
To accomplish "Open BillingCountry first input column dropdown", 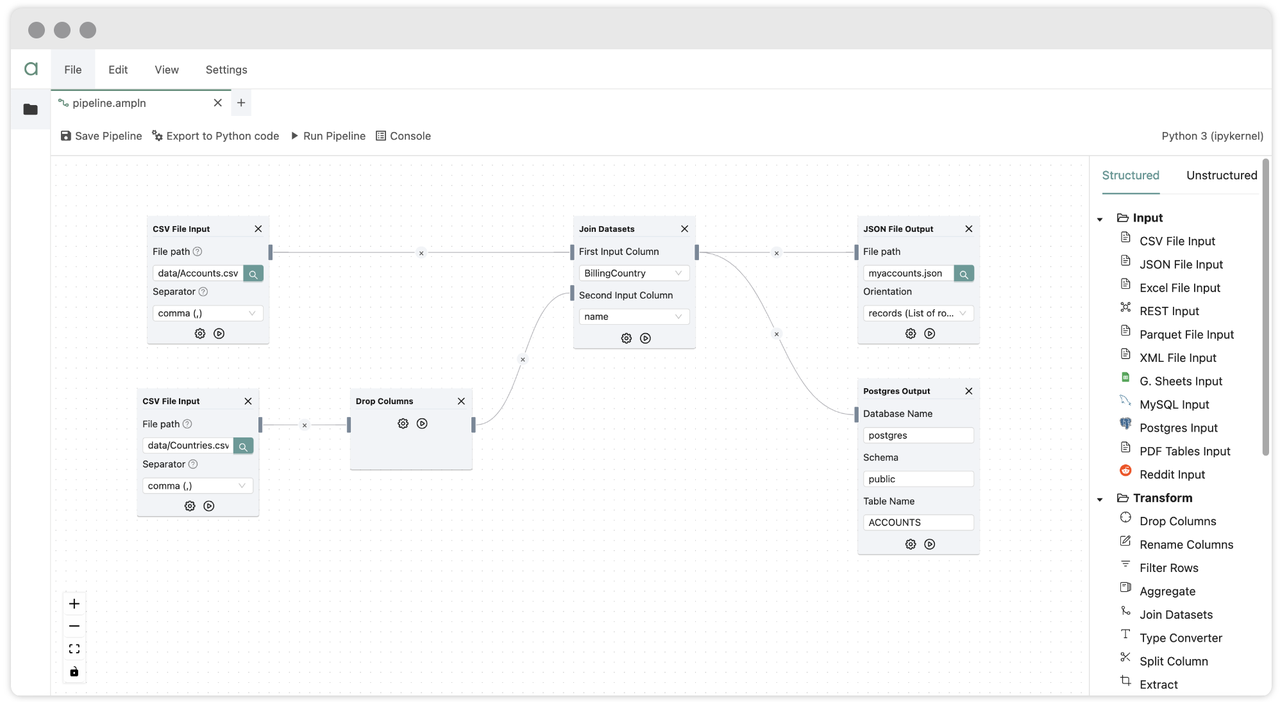I will [633, 273].
